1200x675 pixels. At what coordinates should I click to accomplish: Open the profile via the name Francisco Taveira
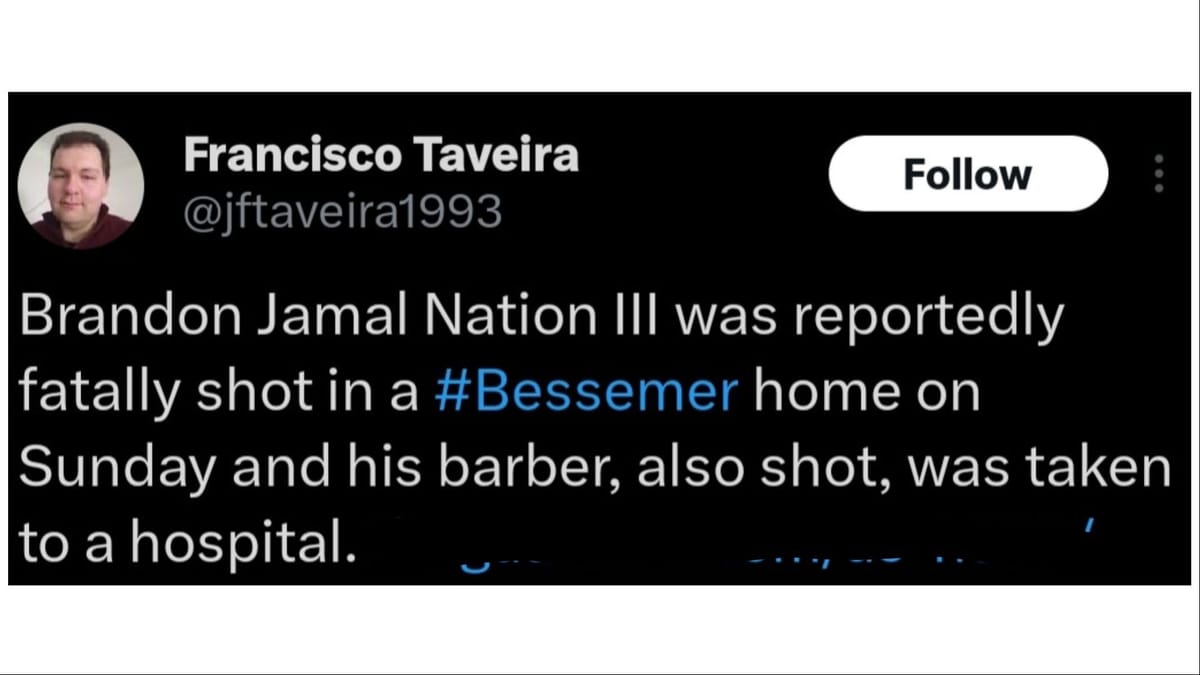(x=383, y=155)
